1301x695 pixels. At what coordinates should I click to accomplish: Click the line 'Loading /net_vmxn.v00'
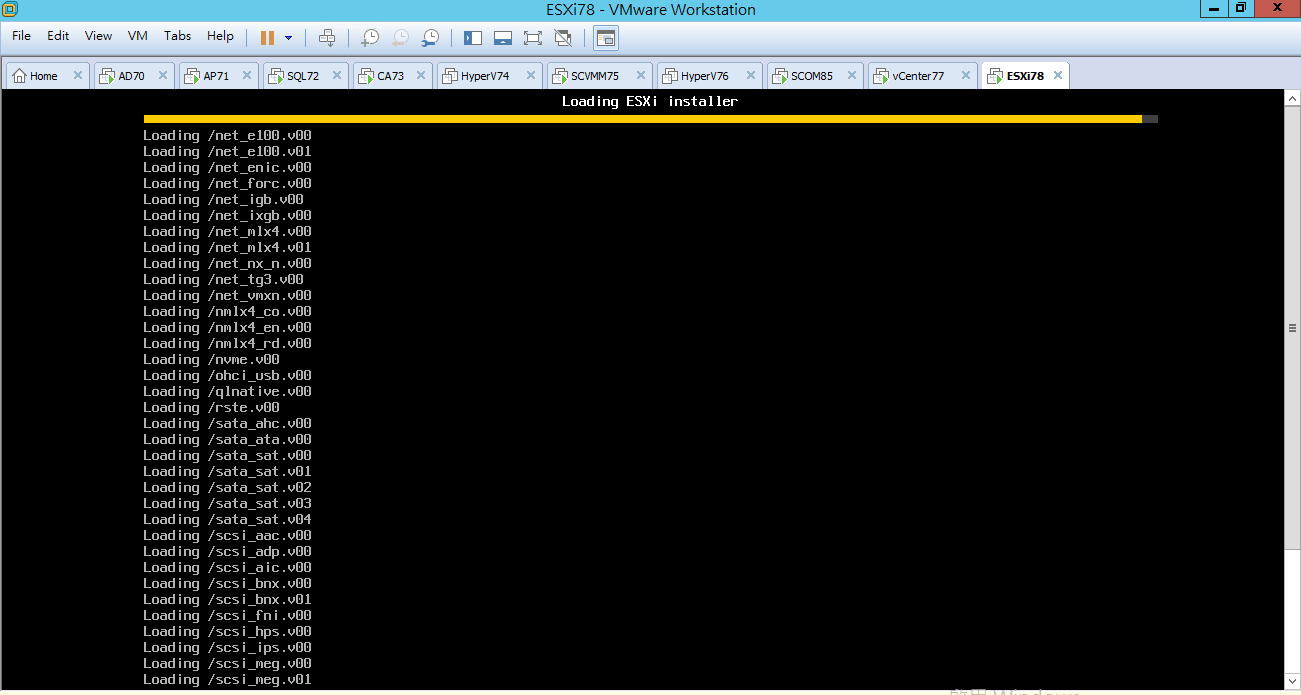(227, 295)
